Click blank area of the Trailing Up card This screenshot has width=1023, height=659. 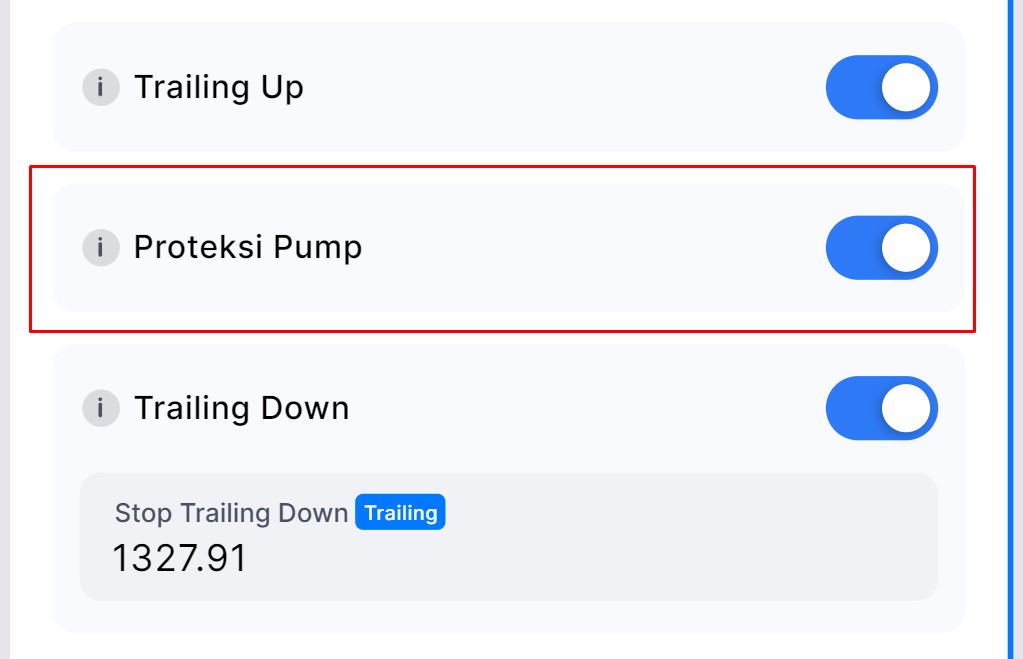coord(560,87)
